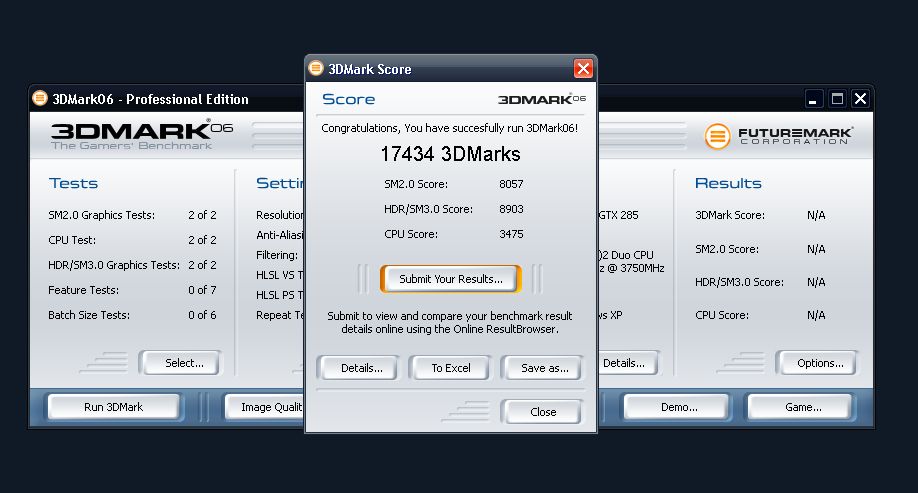Export the score using To Excel button

pos(450,368)
